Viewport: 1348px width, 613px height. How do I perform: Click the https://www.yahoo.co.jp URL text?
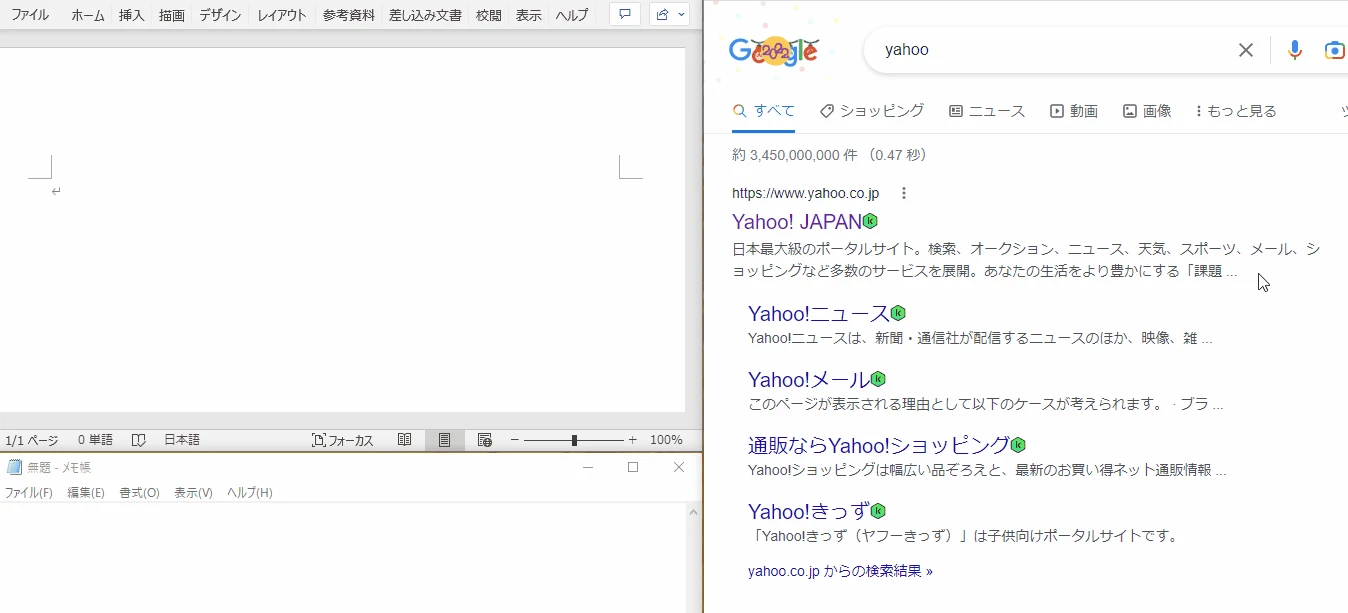(805, 193)
